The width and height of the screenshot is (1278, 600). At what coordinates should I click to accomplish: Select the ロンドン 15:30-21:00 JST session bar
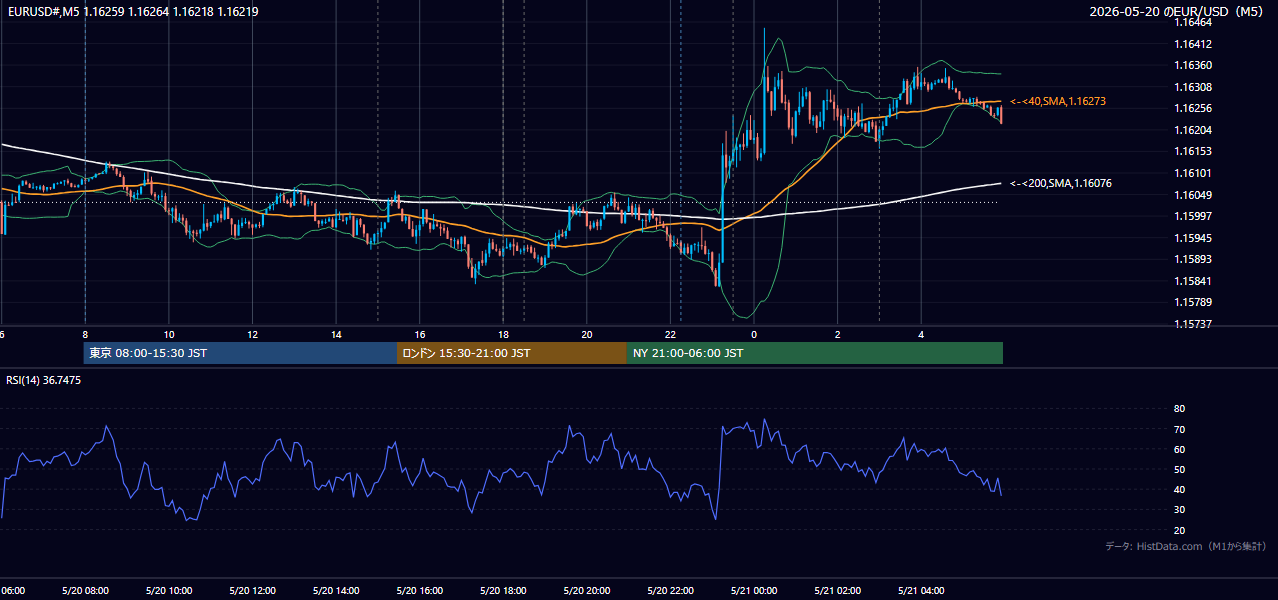pos(512,353)
